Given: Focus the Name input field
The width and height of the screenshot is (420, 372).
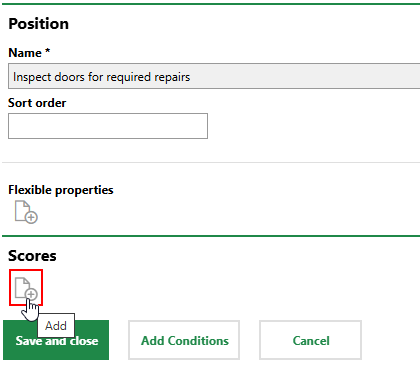Looking at the screenshot, I should click(x=214, y=77).
